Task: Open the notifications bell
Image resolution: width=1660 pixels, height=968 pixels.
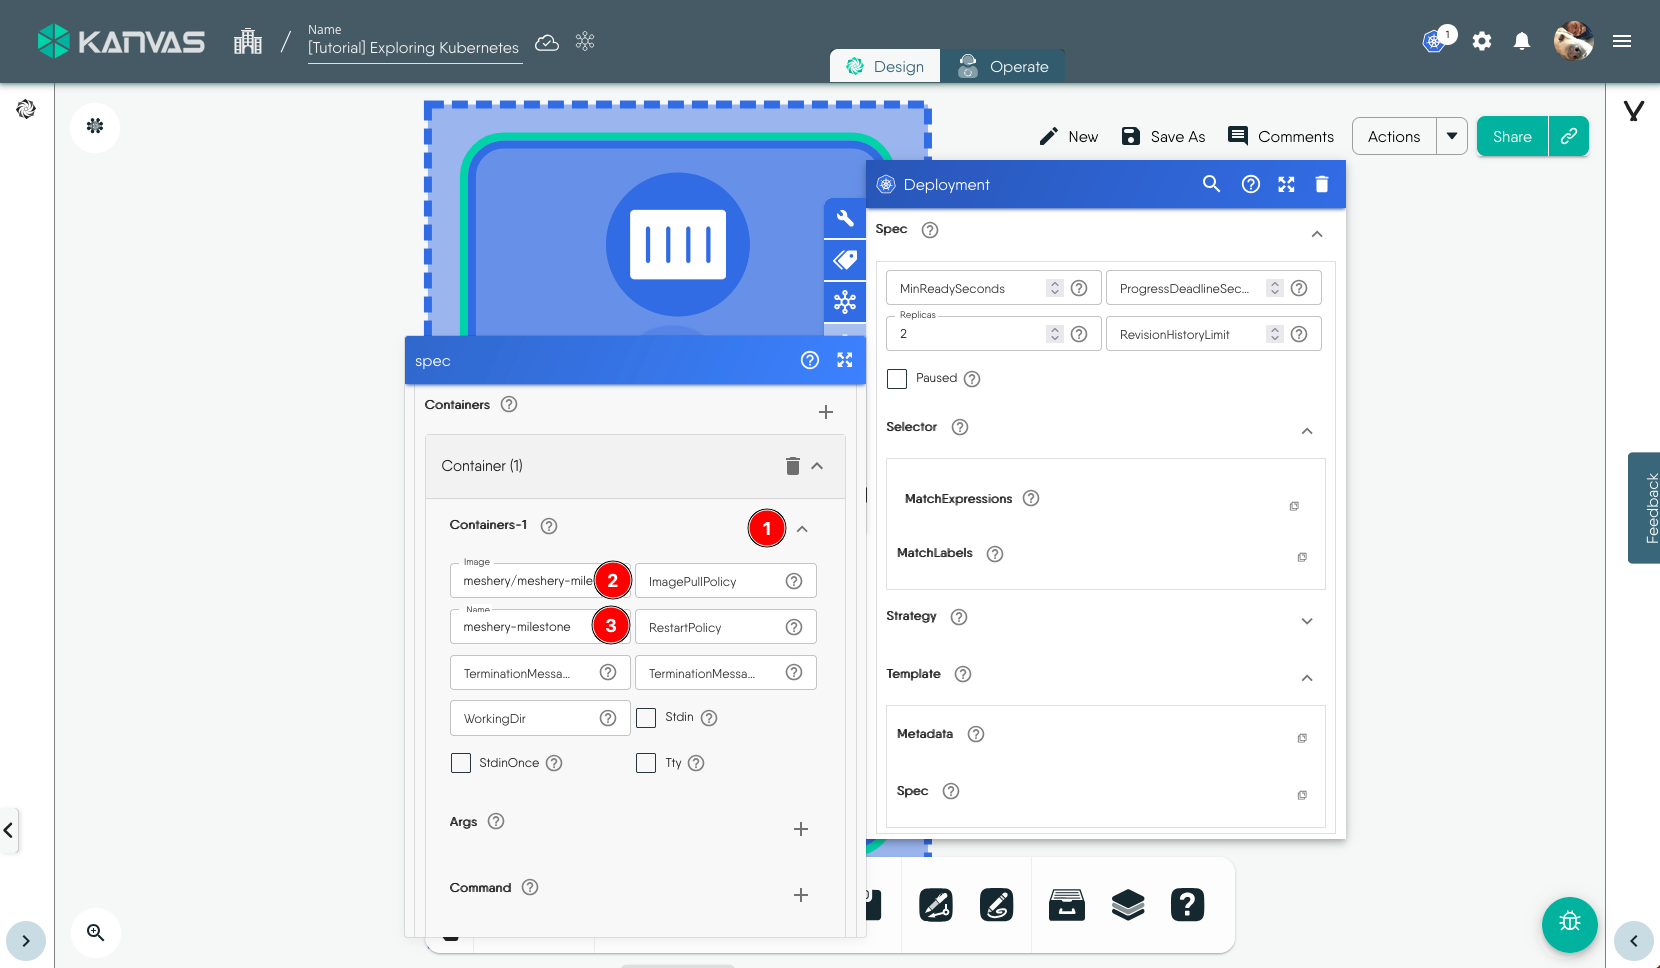Action: [1521, 41]
